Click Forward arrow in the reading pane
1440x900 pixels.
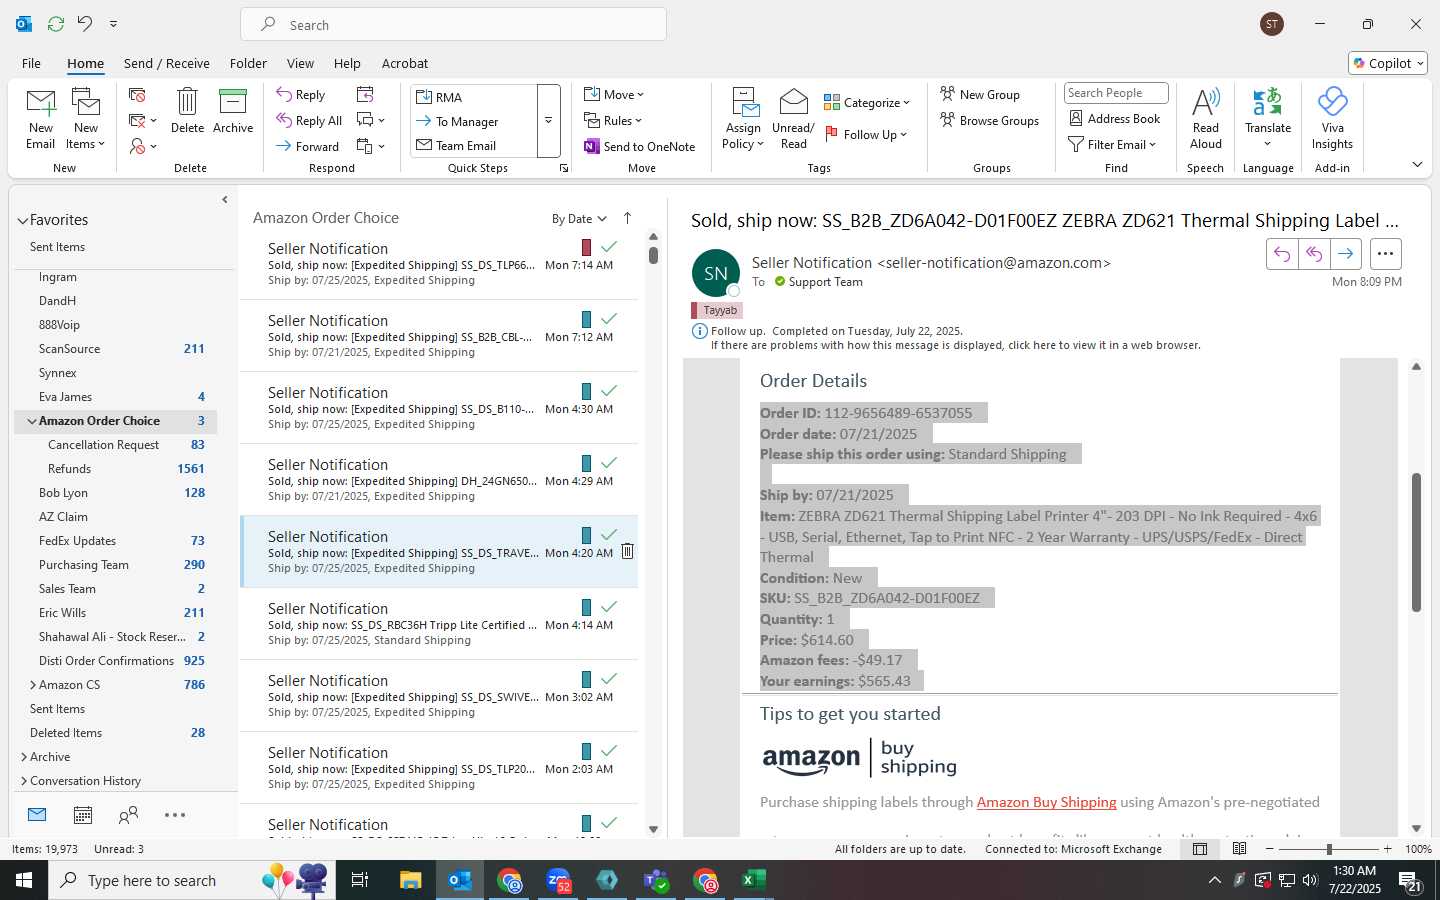[1346, 254]
